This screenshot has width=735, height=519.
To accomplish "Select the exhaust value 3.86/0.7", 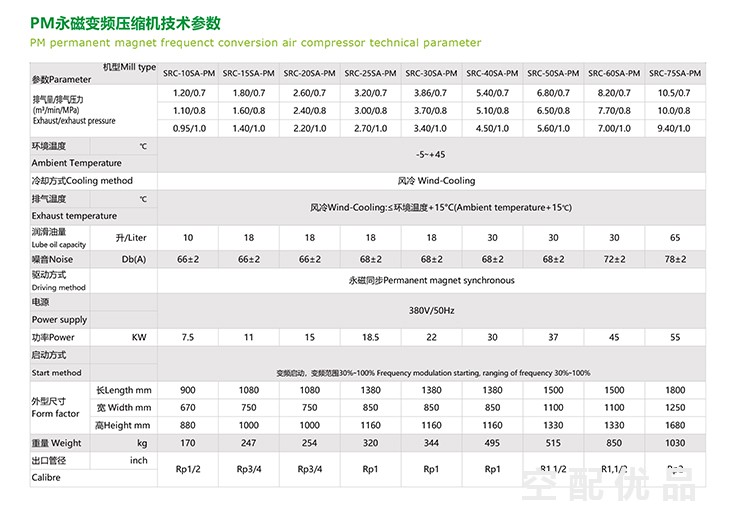I will [x=430, y=93].
